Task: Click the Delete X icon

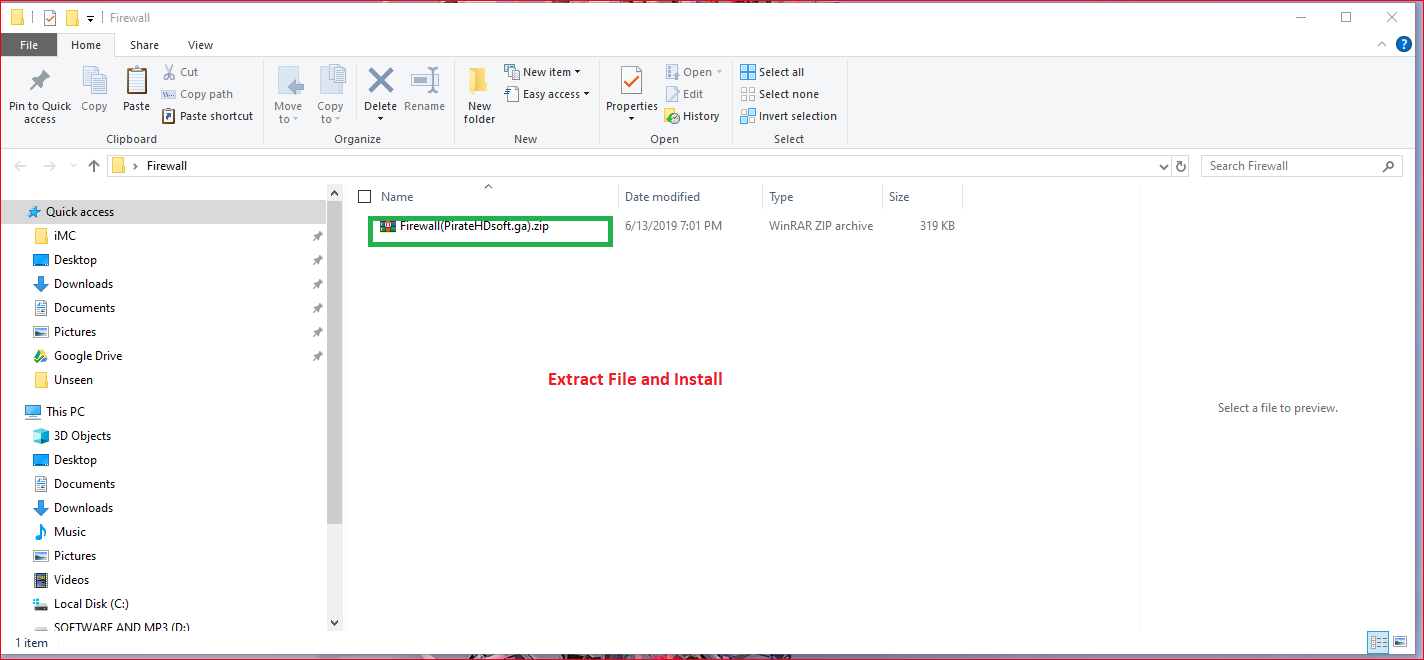Action: tap(380, 80)
